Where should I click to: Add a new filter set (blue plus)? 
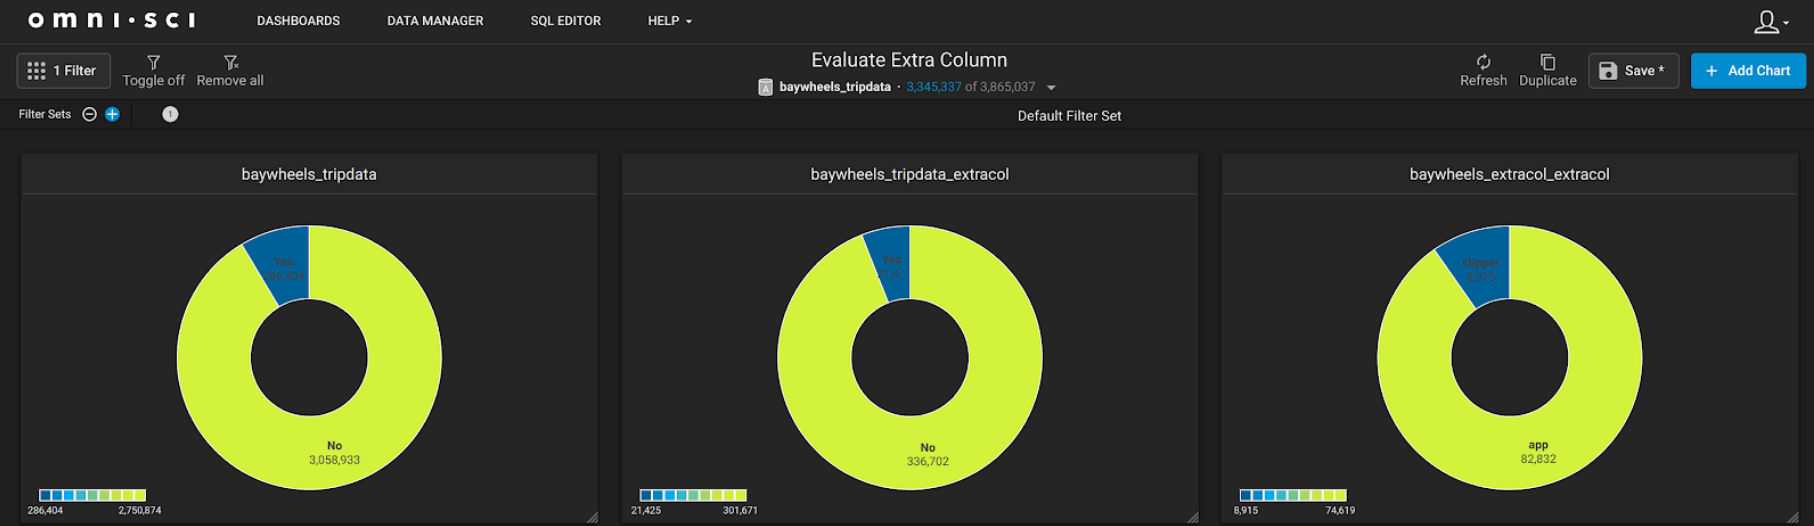click(x=112, y=114)
